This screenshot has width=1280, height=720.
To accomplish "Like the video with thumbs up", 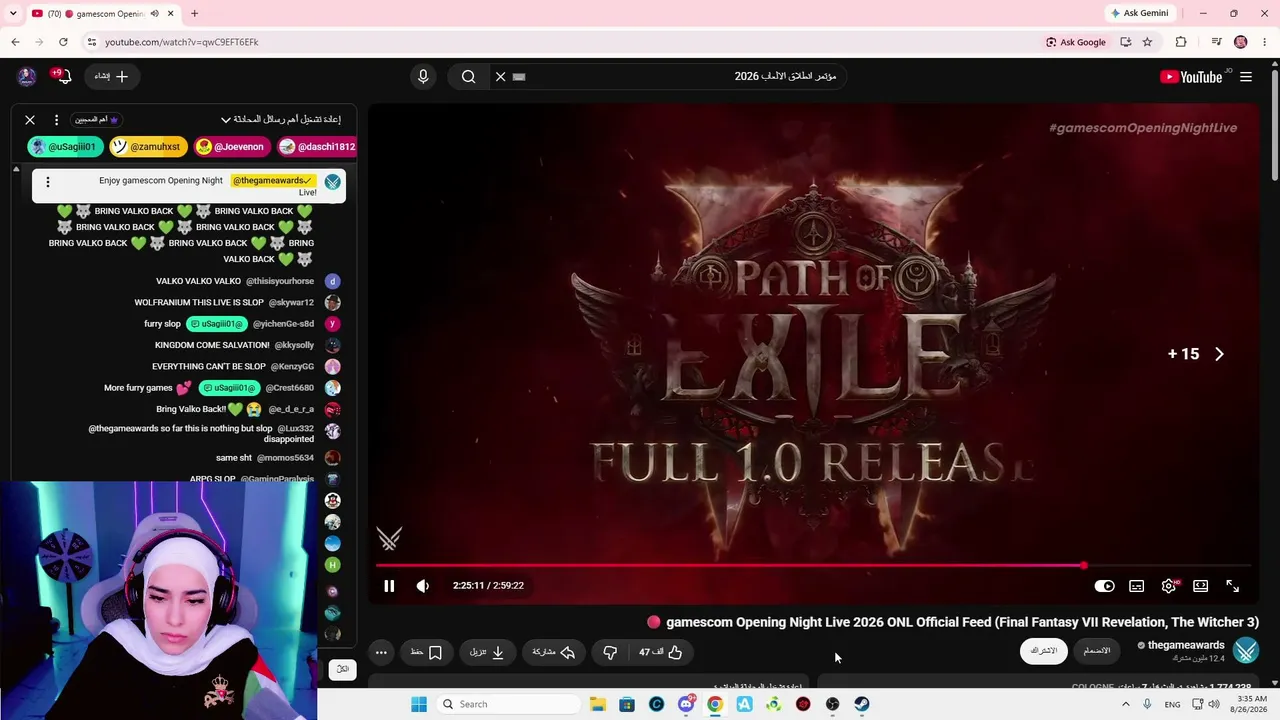I will pyautogui.click(x=661, y=652).
